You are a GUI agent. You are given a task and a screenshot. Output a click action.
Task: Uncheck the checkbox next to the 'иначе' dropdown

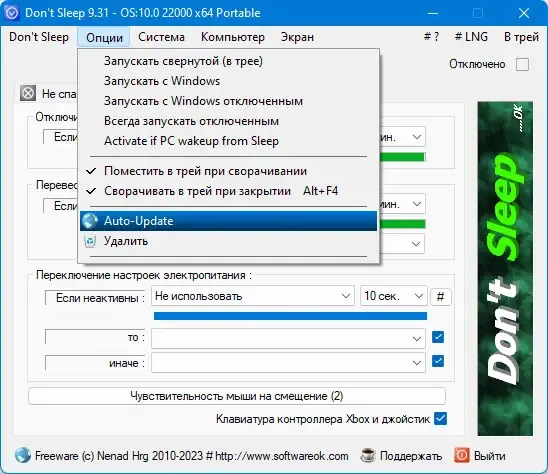(438, 361)
